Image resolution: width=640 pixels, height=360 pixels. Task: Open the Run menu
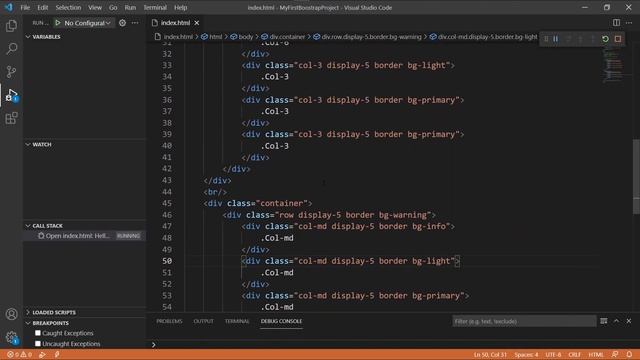(130, 7)
